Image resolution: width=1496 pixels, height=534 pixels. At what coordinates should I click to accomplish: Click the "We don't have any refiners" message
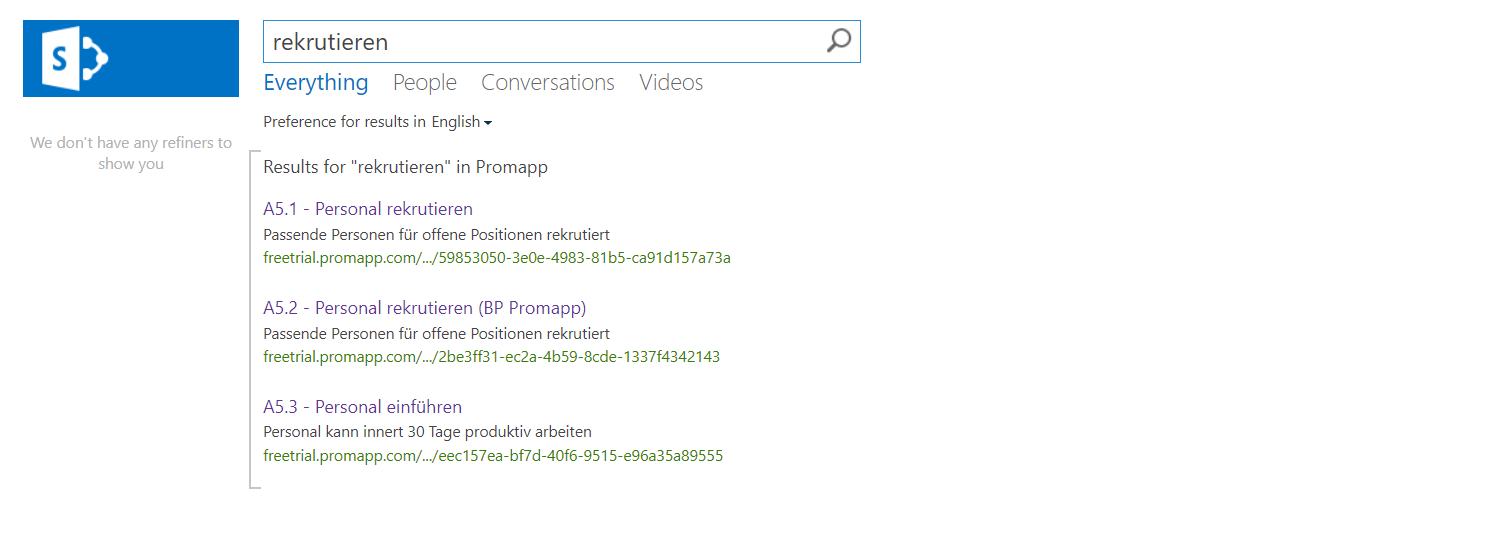point(131,153)
